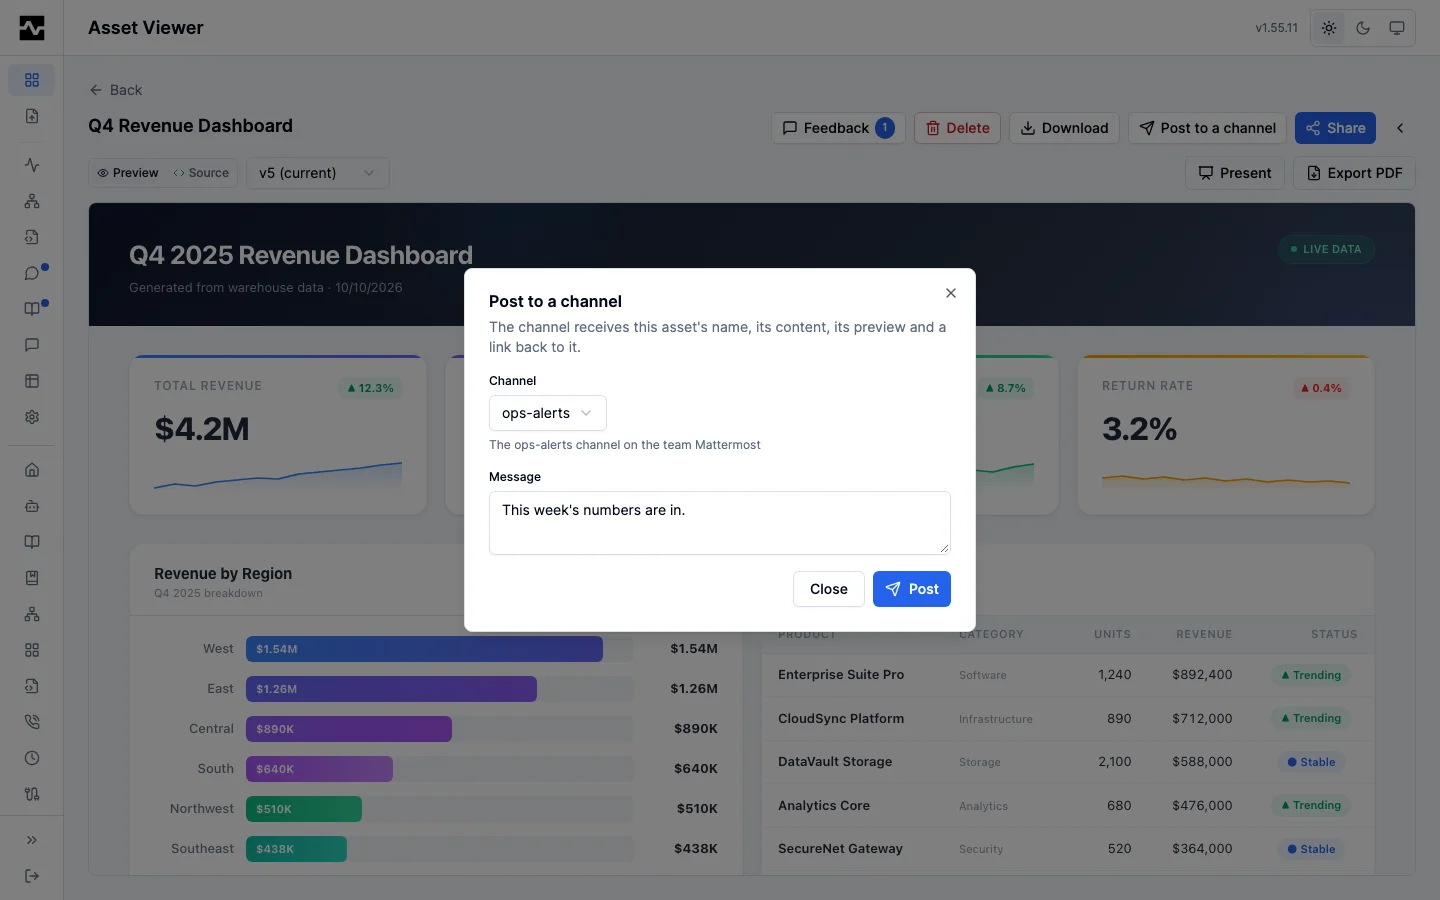Viewport: 1440px width, 900px height.
Task: Open Feedback button with badge
Action: click(x=838, y=128)
